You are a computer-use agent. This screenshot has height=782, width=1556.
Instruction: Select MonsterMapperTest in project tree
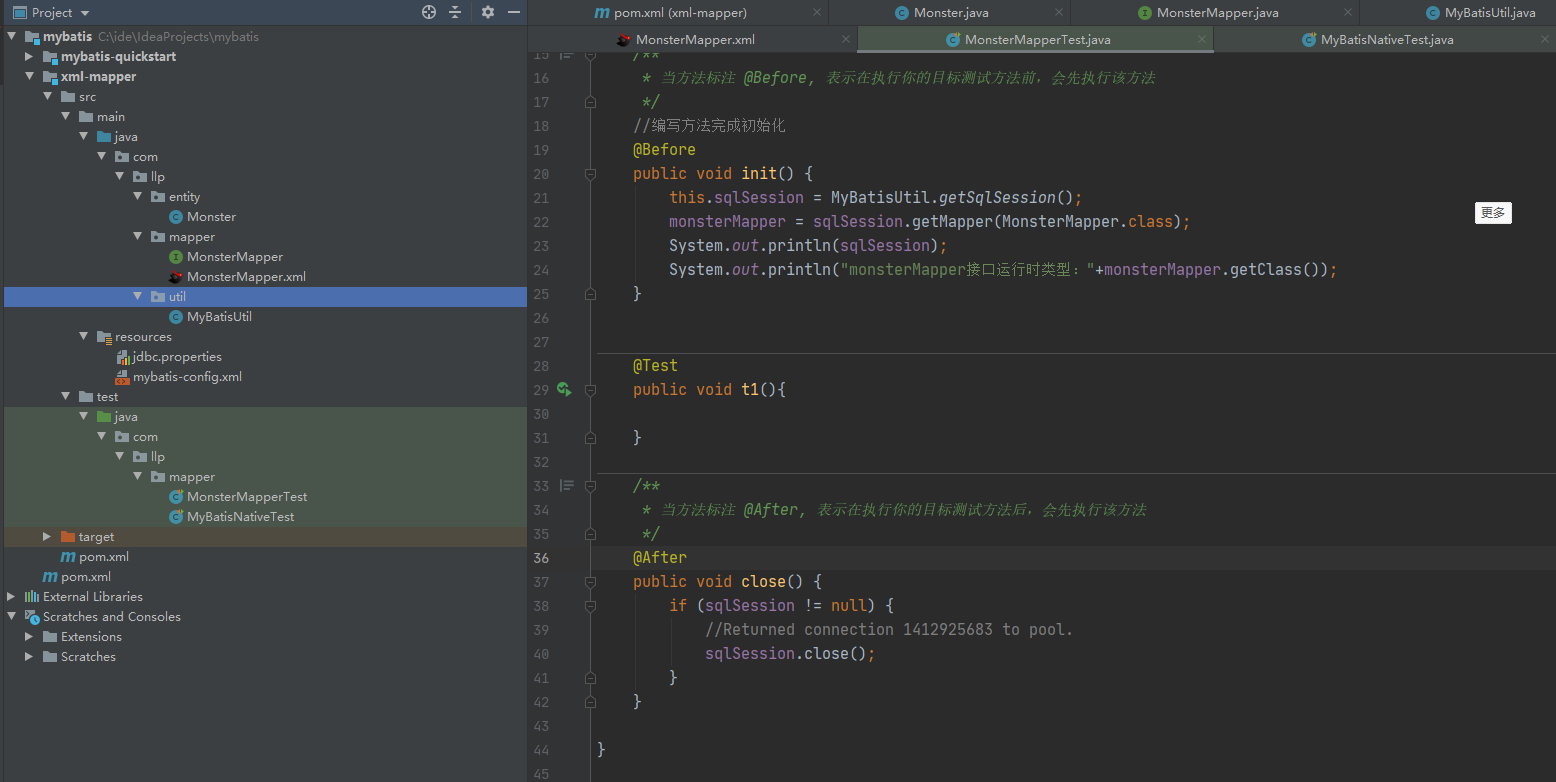(247, 496)
